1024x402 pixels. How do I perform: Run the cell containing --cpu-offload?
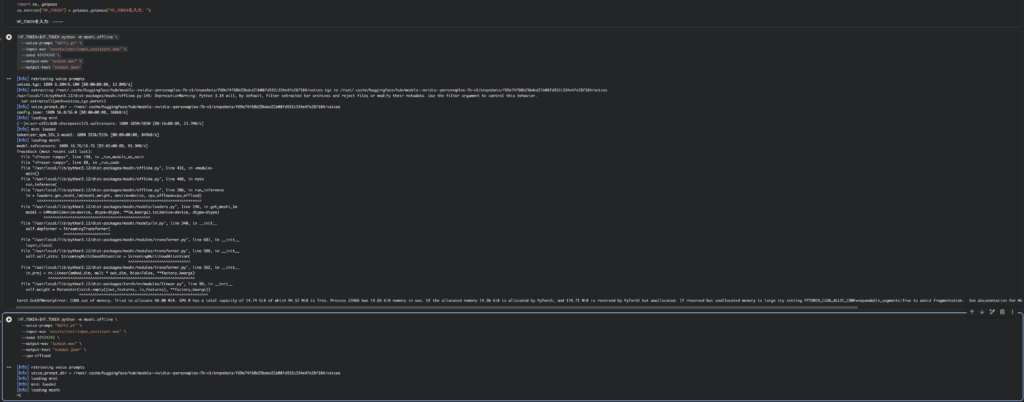[9, 318]
